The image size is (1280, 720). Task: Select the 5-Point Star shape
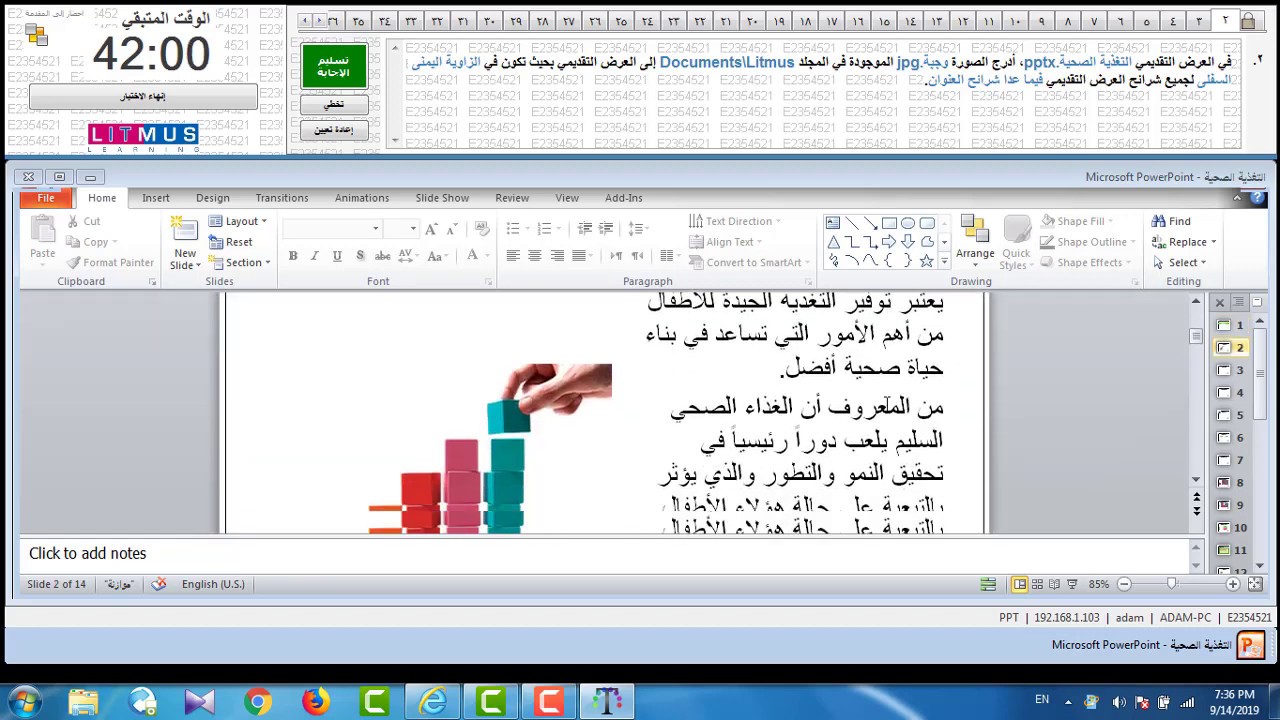click(x=927, y=261)
